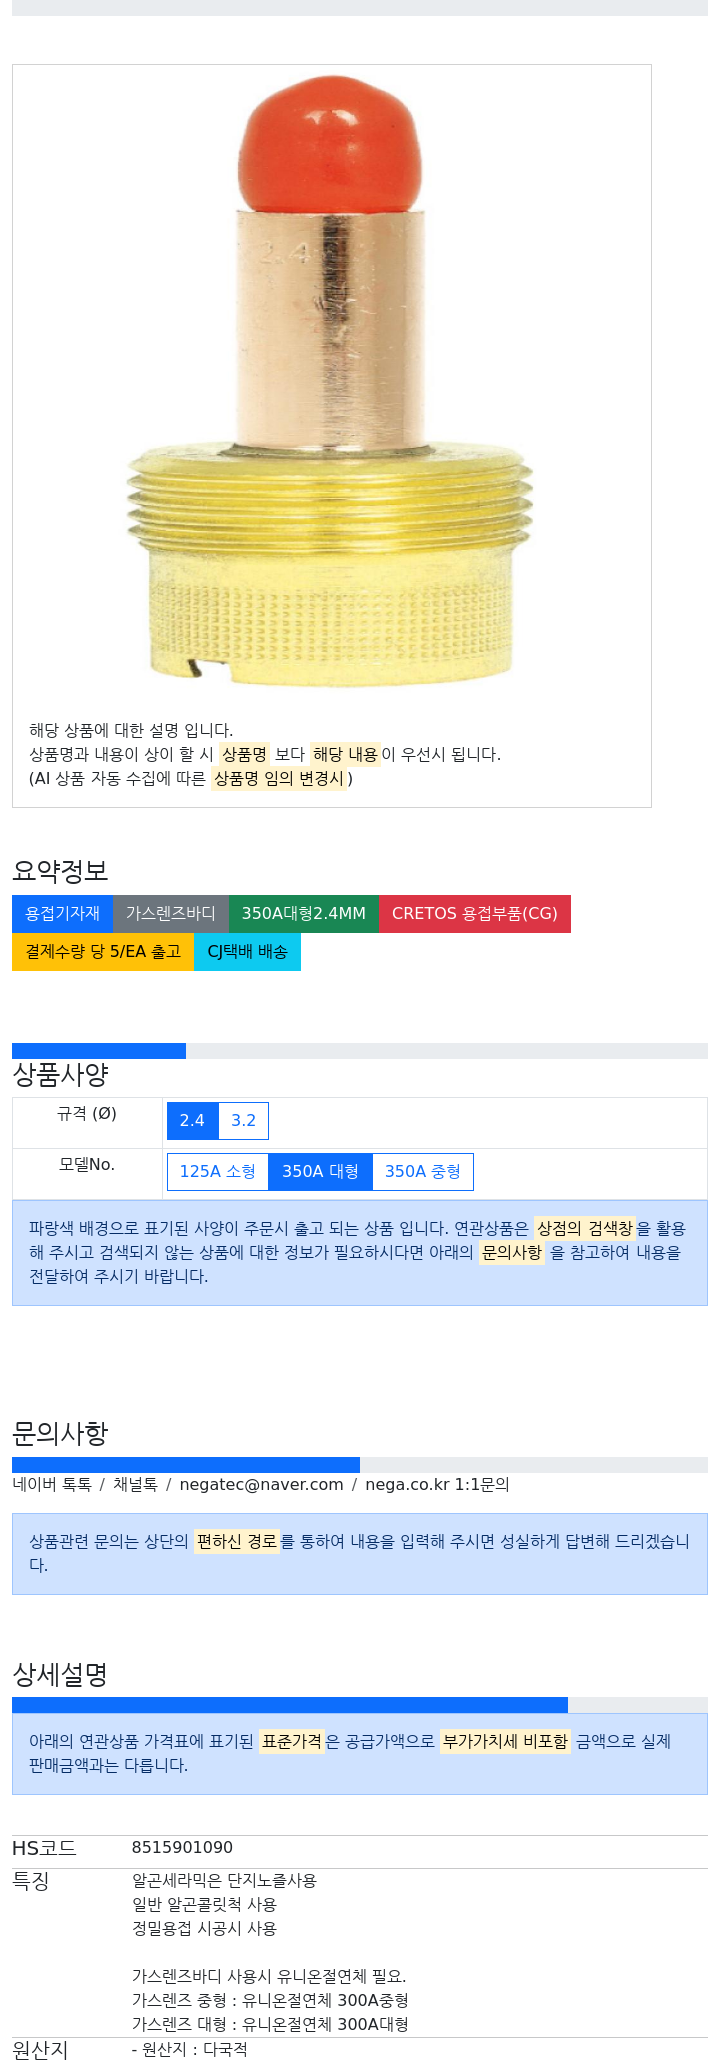This screenshot has width=720, height=2070.
Task: Open the nega.co.kr 1:1문의 link
Action: coord(437,1485)
